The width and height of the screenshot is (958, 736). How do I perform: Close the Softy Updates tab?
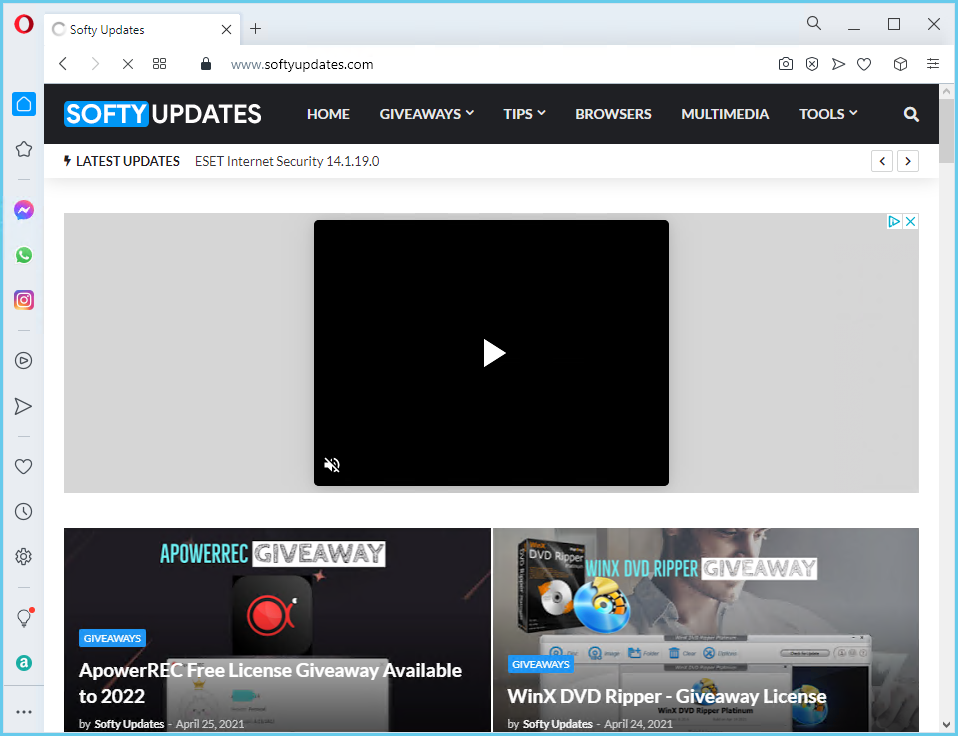pyautogui.click(x=226, y=29)
